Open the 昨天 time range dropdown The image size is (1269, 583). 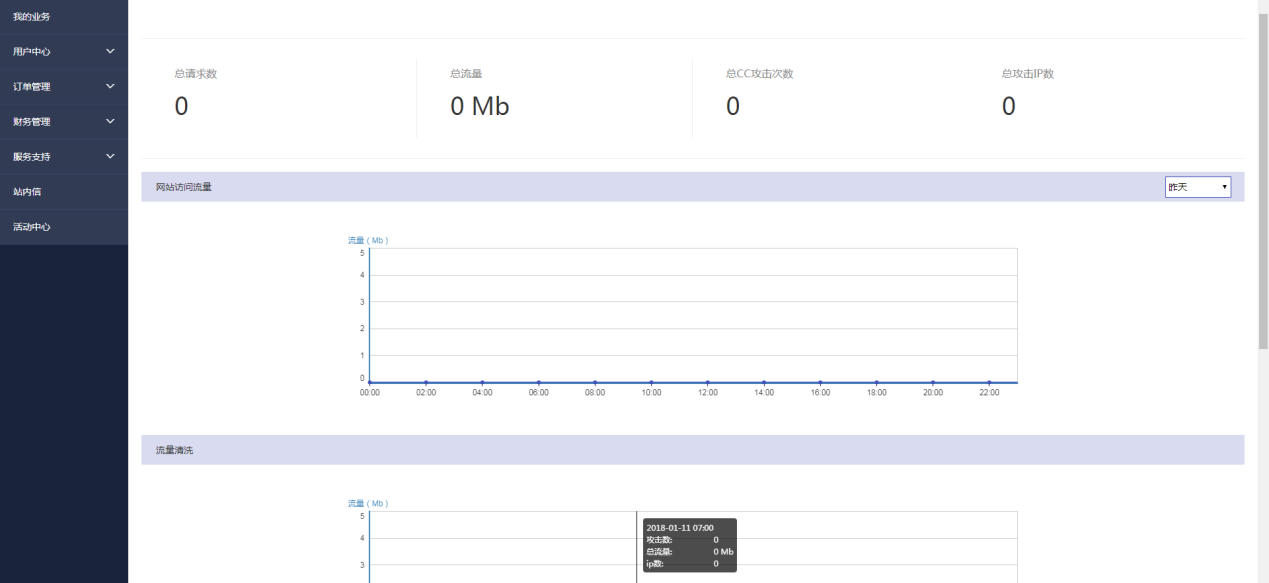pyautogui.click(x=1197, y=187)
